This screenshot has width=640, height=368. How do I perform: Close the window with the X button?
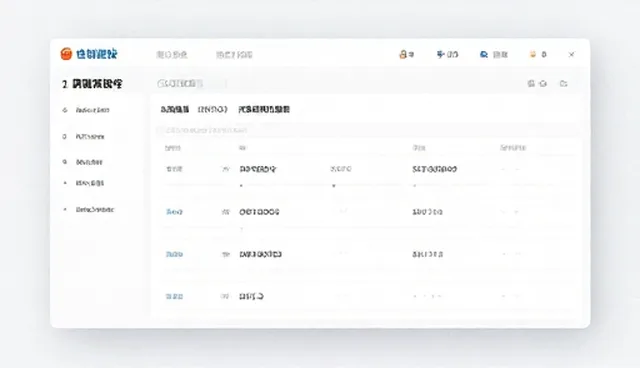(571, 54)
